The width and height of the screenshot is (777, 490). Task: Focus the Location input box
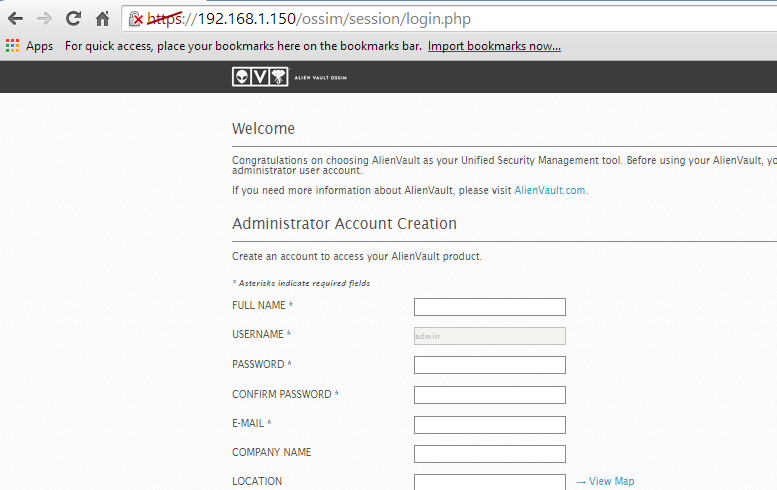(489, 482)
